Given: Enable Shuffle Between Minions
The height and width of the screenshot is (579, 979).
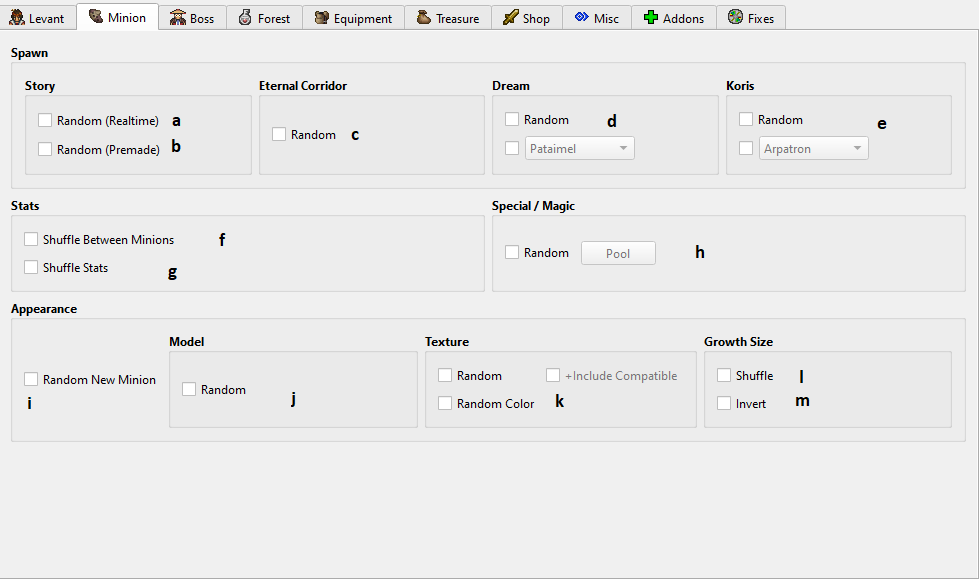Looking at the screenshot, I should [31, 239].
